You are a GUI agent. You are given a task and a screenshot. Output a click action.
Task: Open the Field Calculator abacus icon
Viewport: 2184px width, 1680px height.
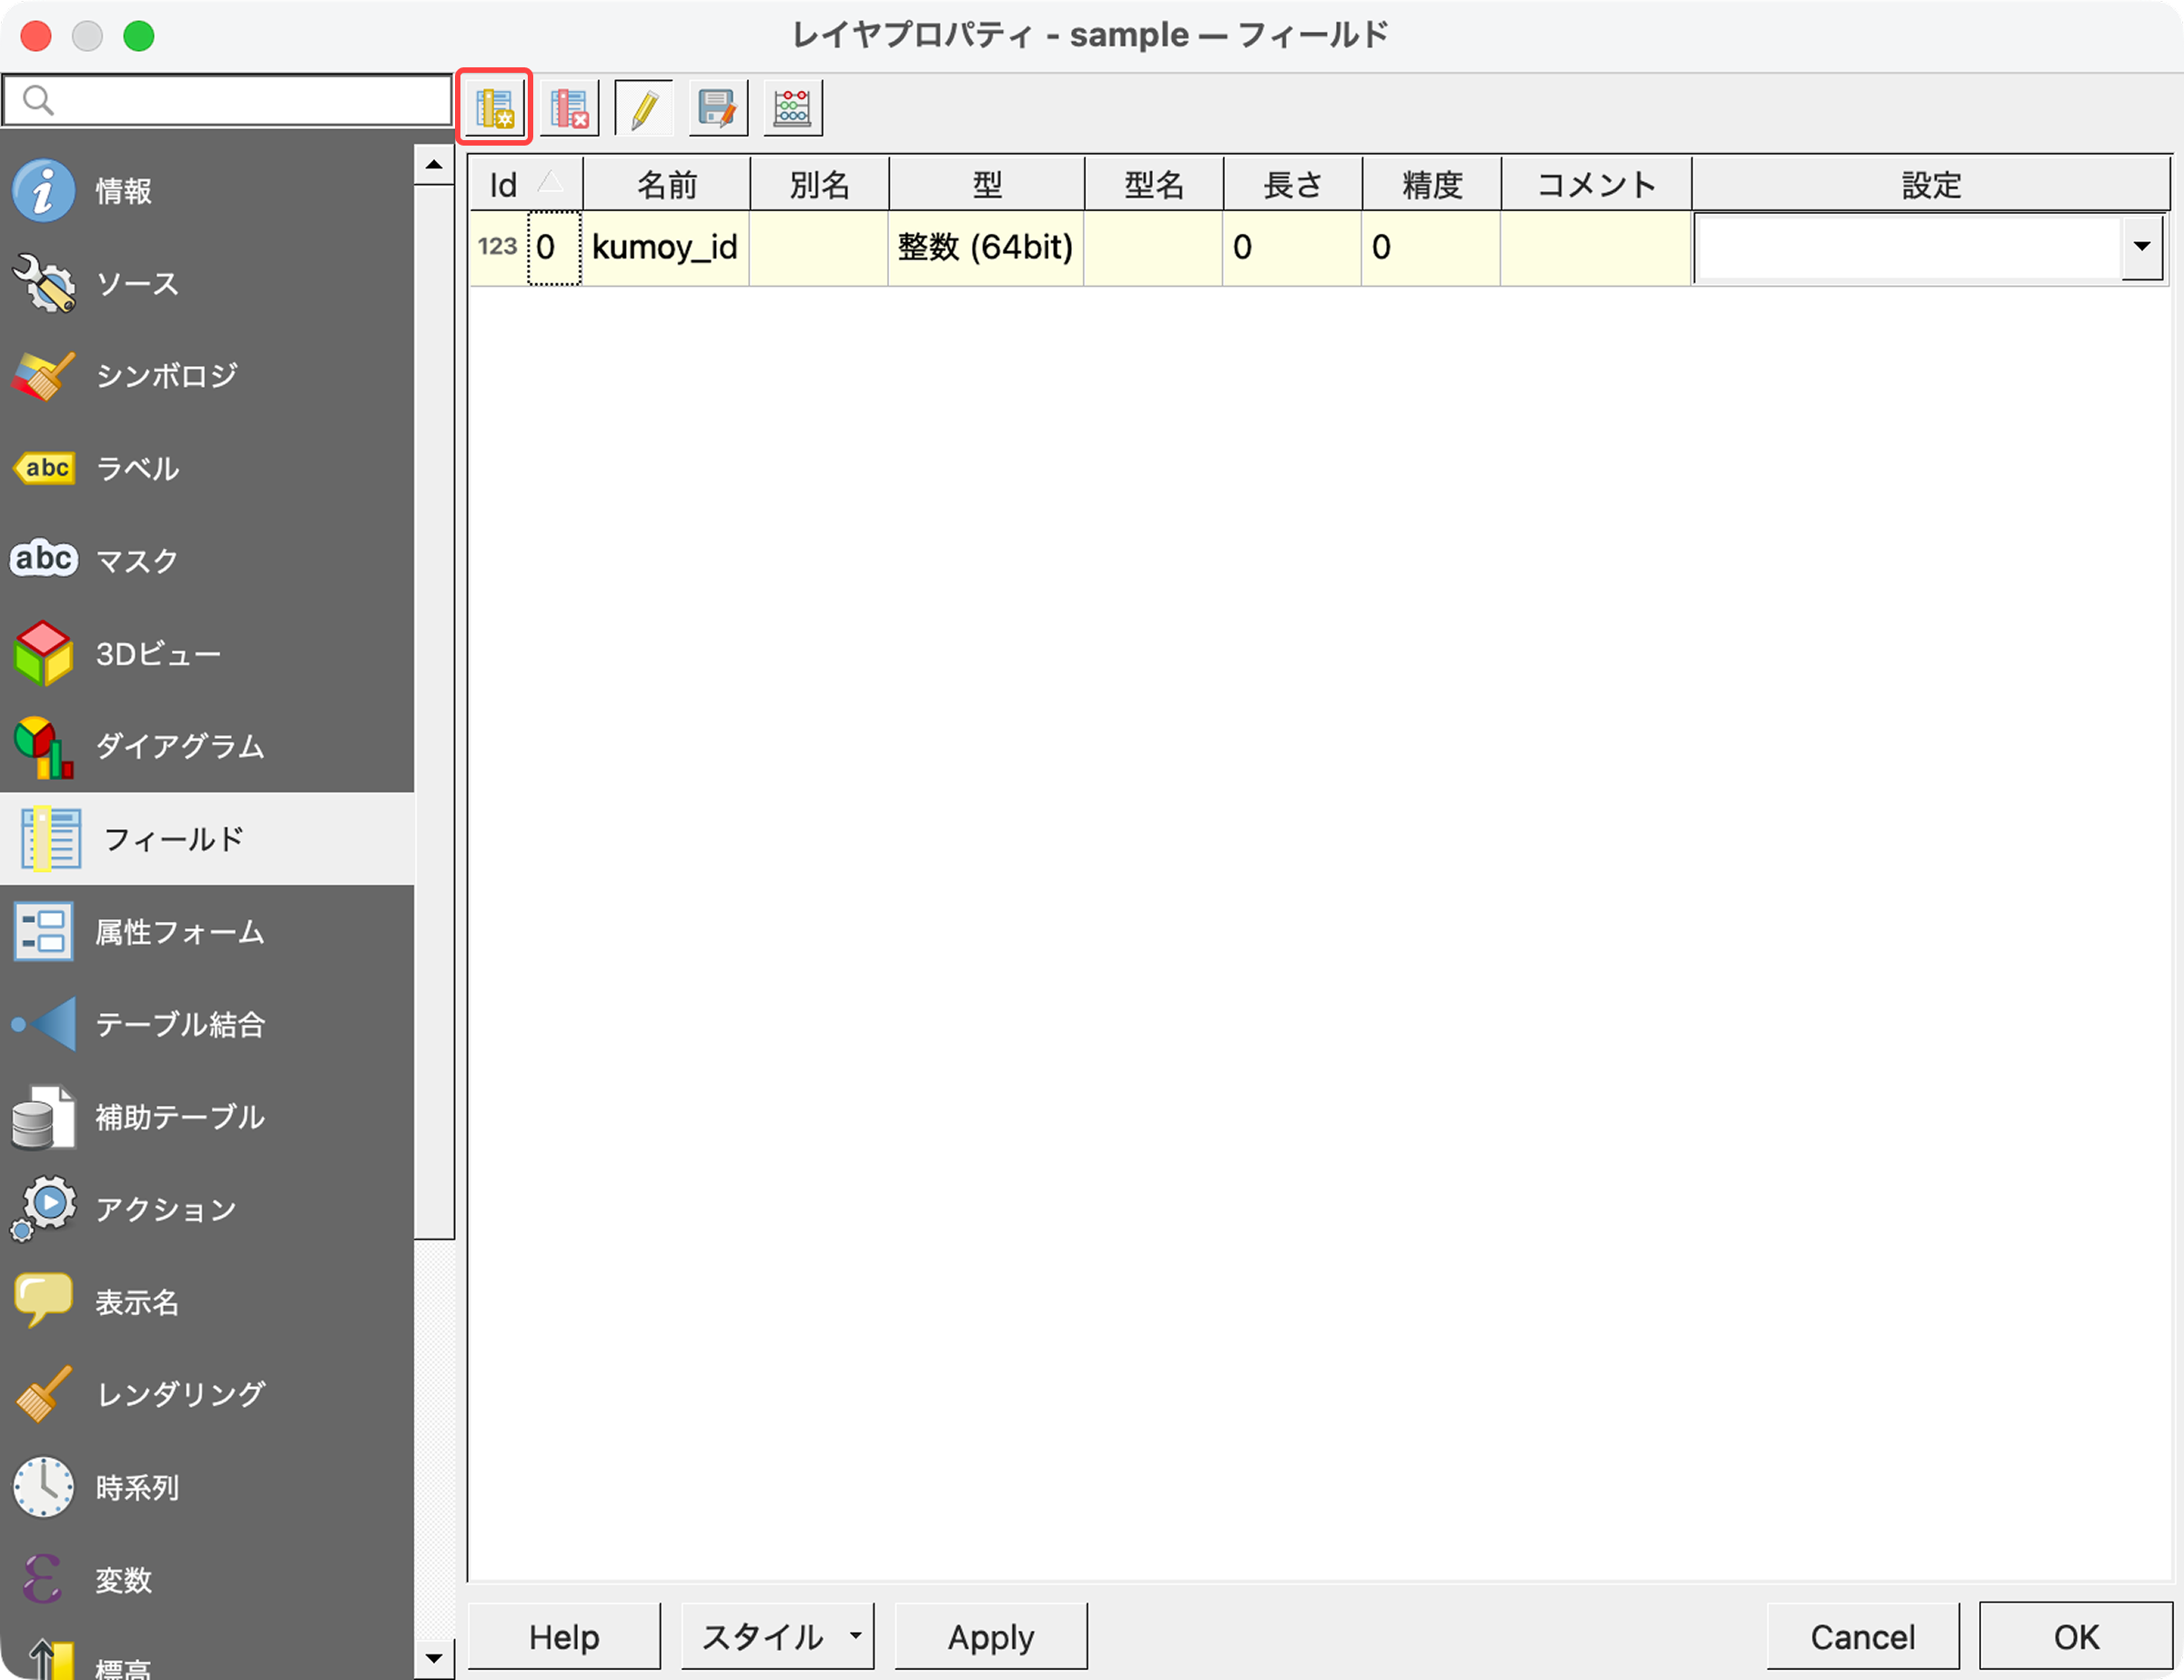(792, 108)
